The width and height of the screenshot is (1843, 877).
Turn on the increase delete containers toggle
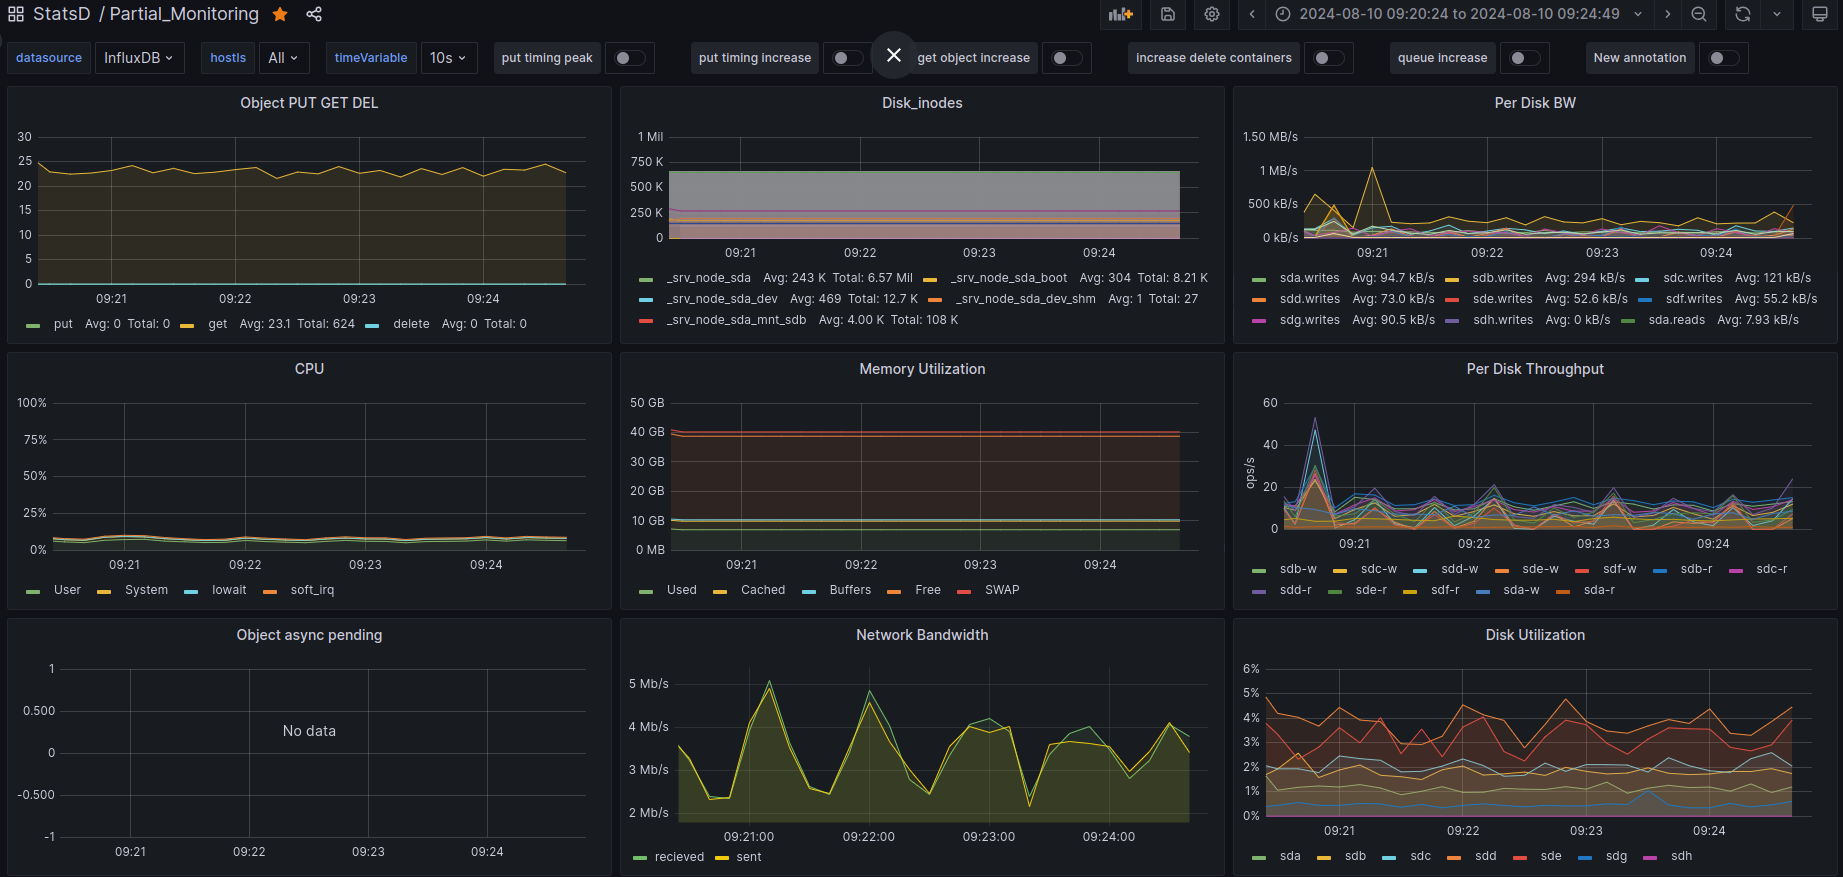[1328, 58]
